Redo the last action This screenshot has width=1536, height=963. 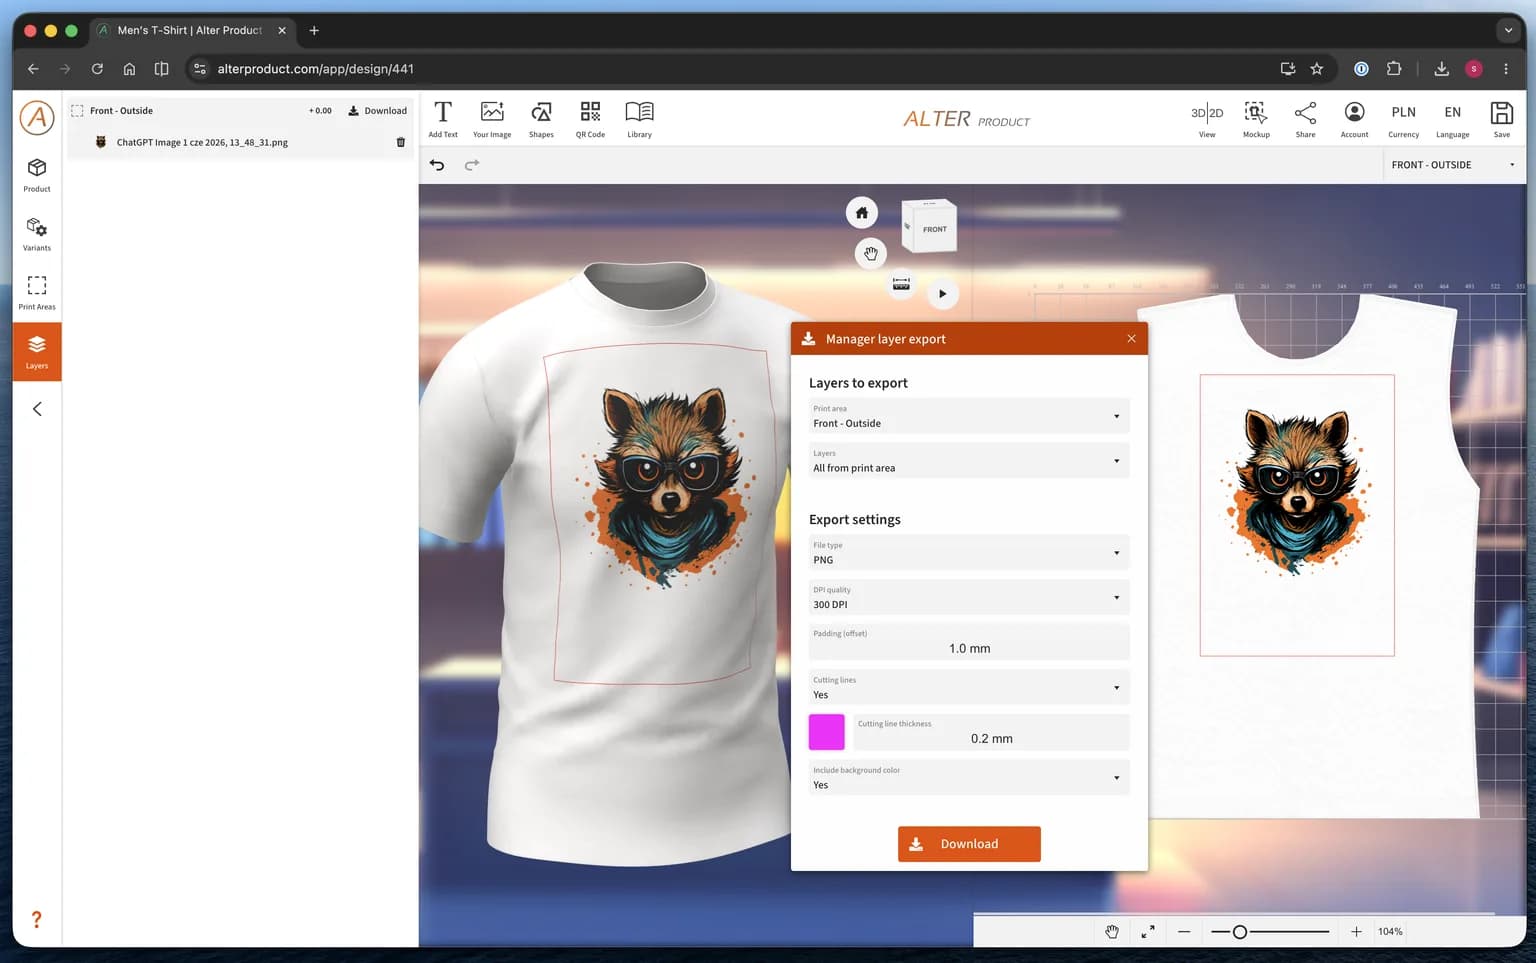[472, 165]
